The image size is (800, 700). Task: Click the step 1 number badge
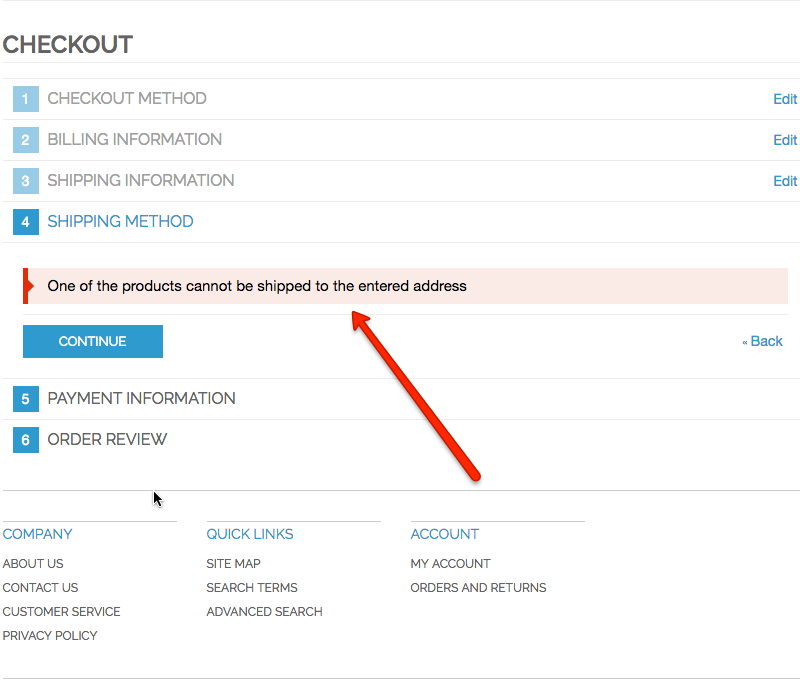(x=26, y=99)
